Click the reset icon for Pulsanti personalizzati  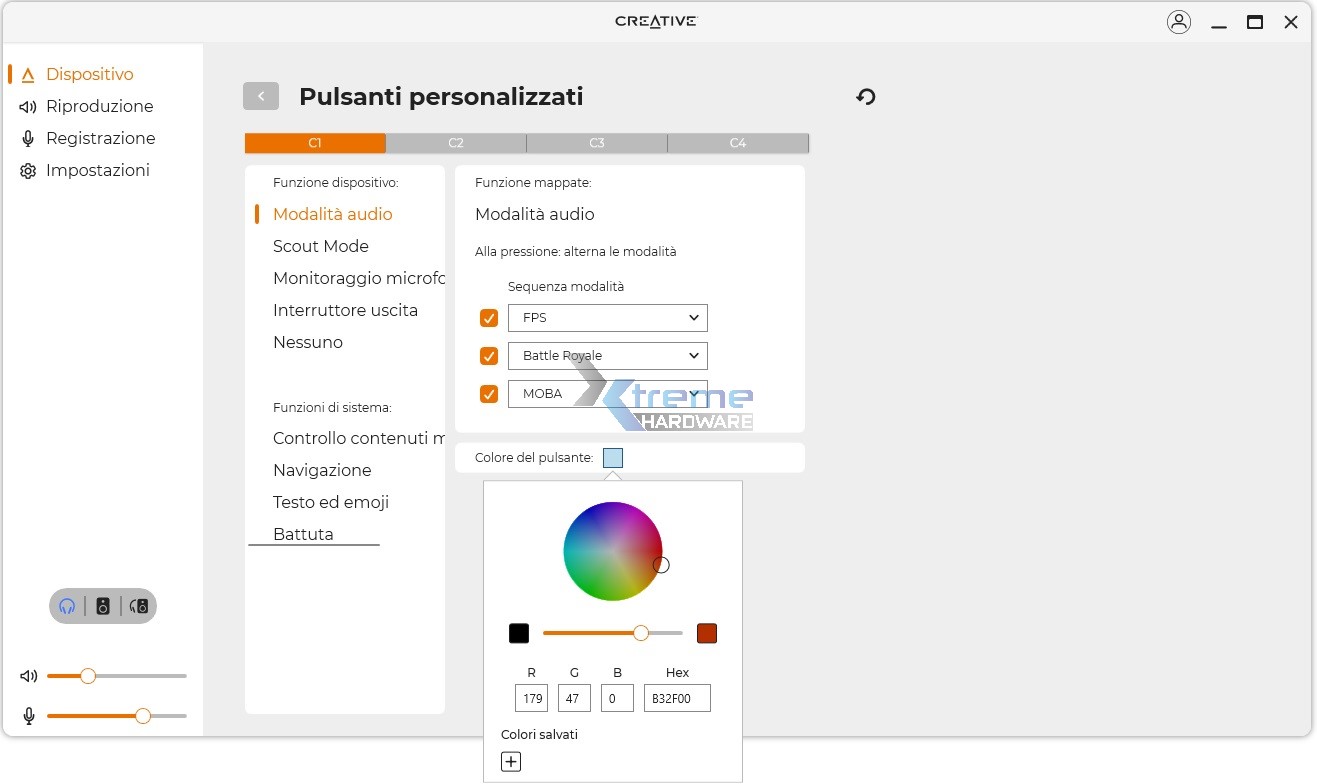coord(864,96)
